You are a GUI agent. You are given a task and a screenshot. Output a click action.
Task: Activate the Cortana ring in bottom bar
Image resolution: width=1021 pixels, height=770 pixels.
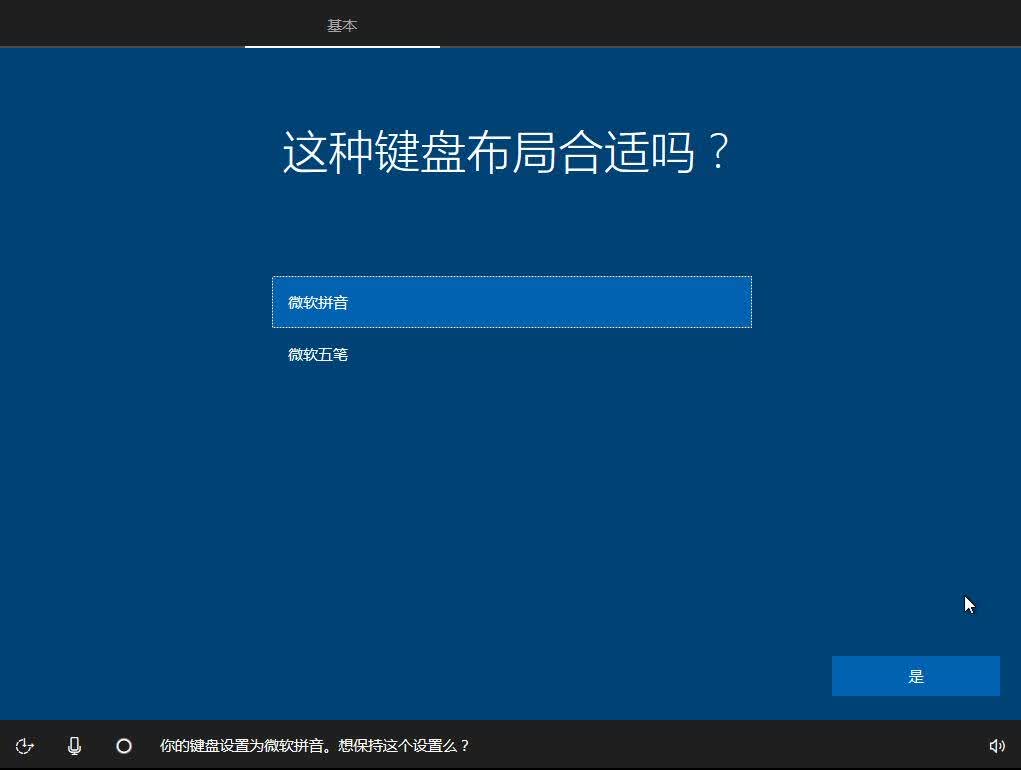pos(124,746)
